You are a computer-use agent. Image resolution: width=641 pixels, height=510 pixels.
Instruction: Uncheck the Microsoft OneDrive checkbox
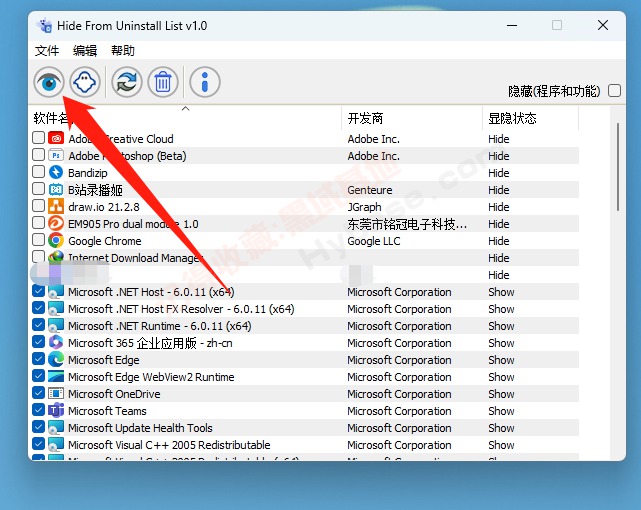click(x=38, y=393)
